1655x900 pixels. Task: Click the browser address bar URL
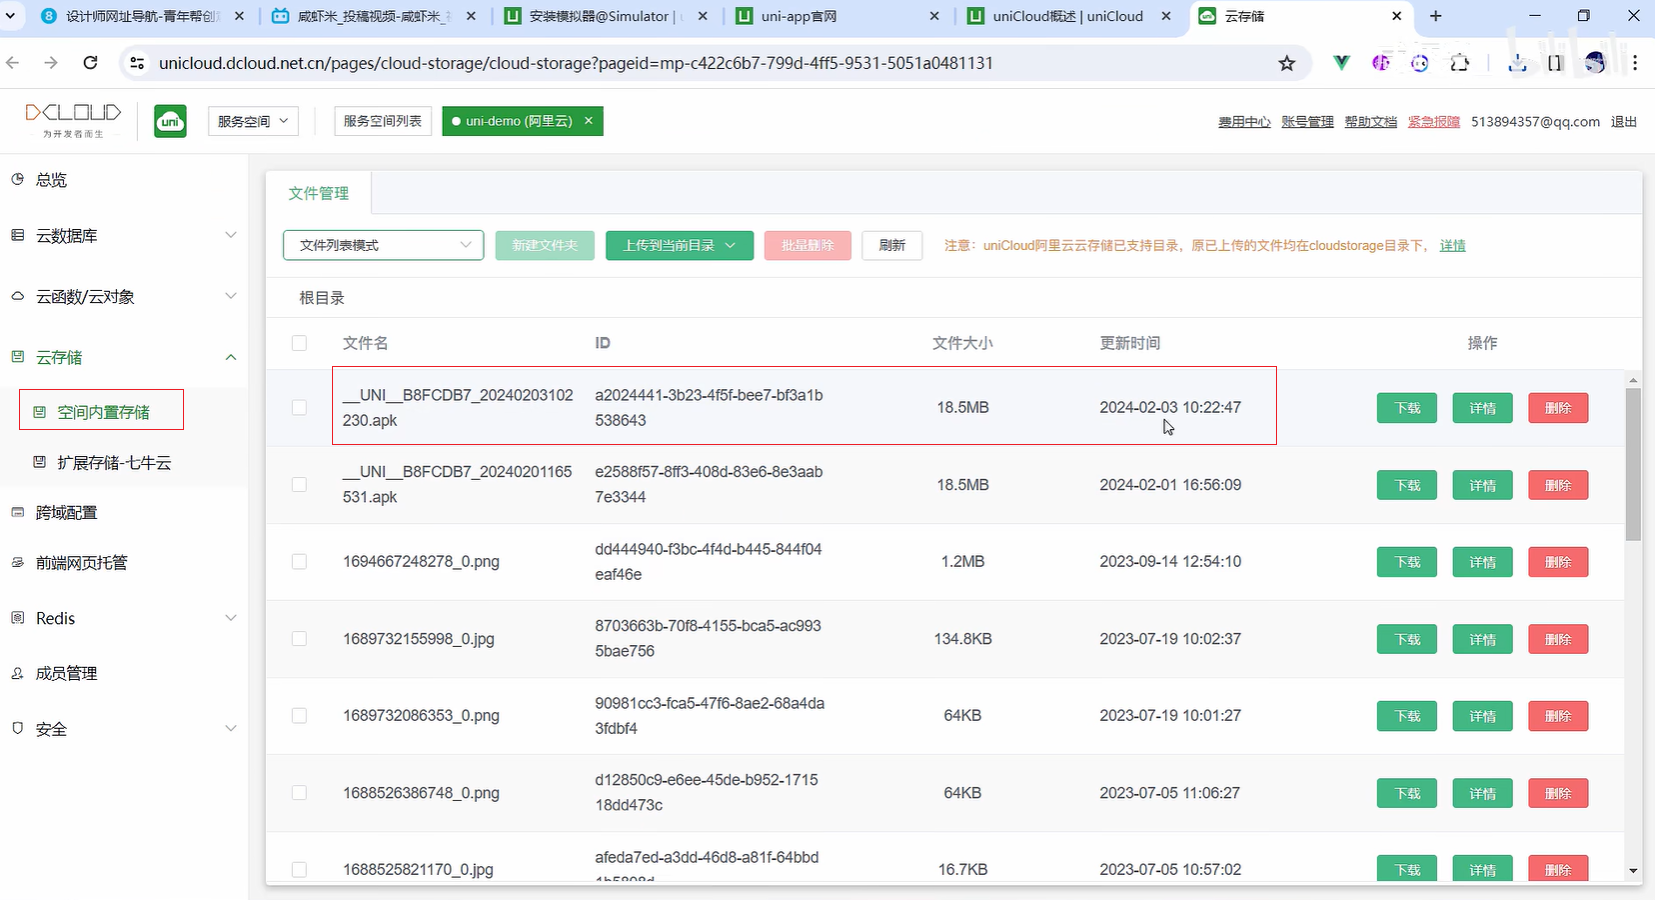click(576, 63)
